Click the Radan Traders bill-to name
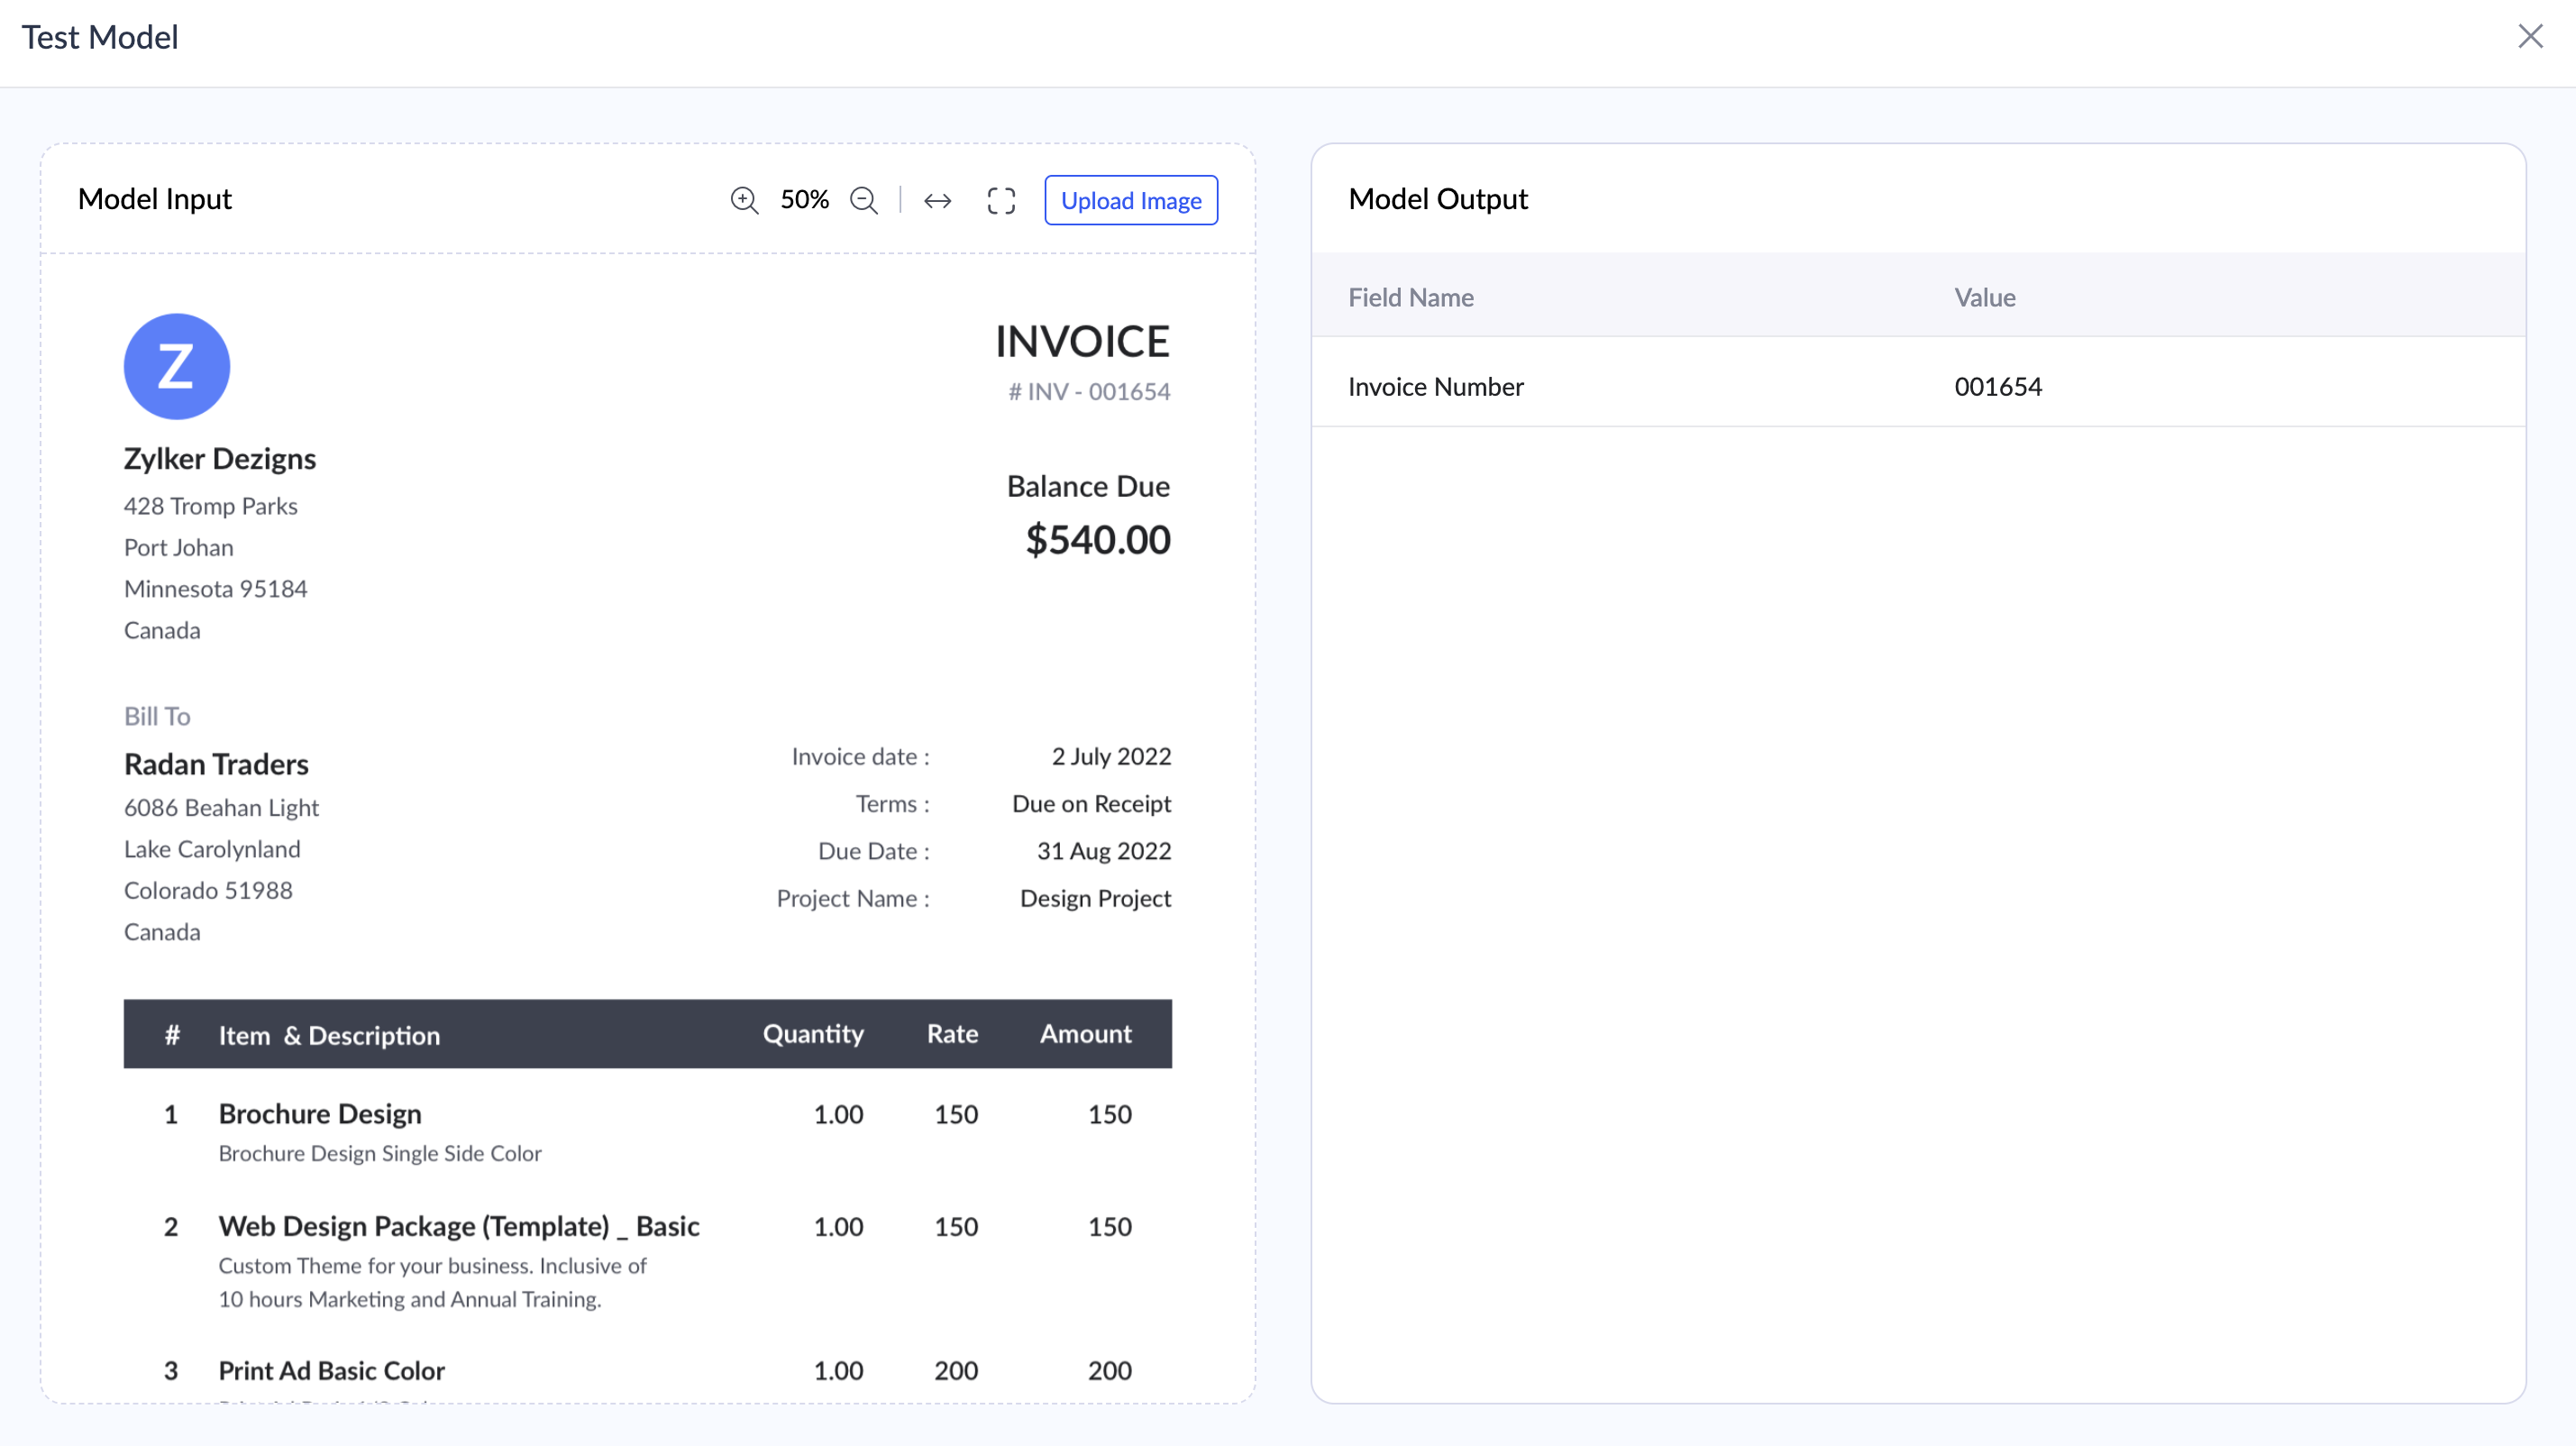2576x1446 pixels. (x=216, y=764)
